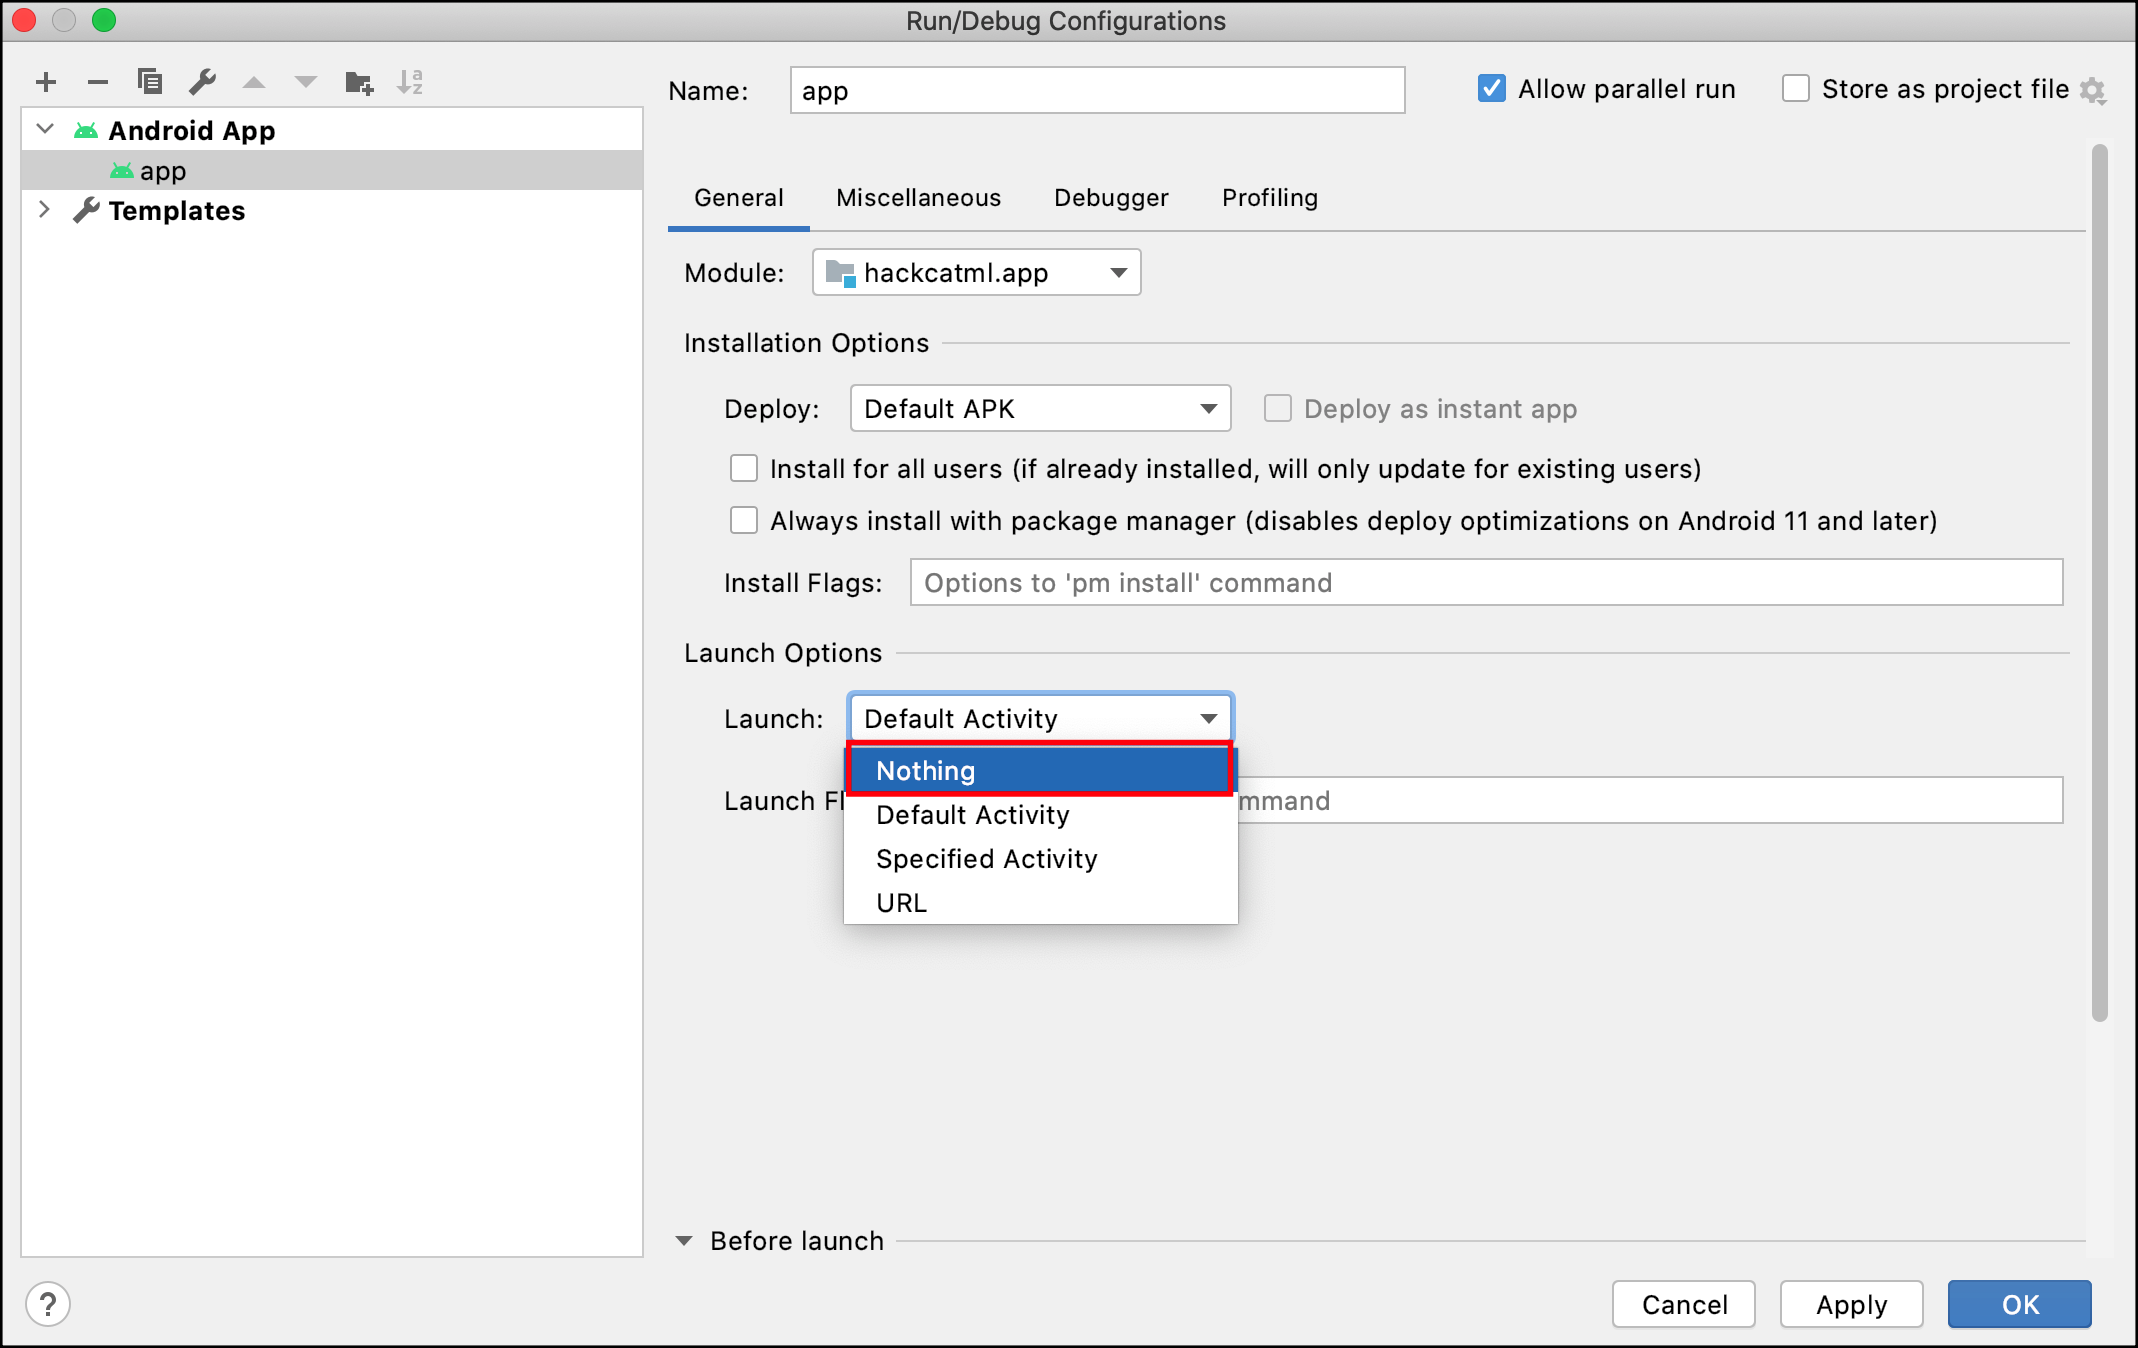
Task: Click the move configuration up arrow
Action: pyautogui.click(x=254, y=82)
